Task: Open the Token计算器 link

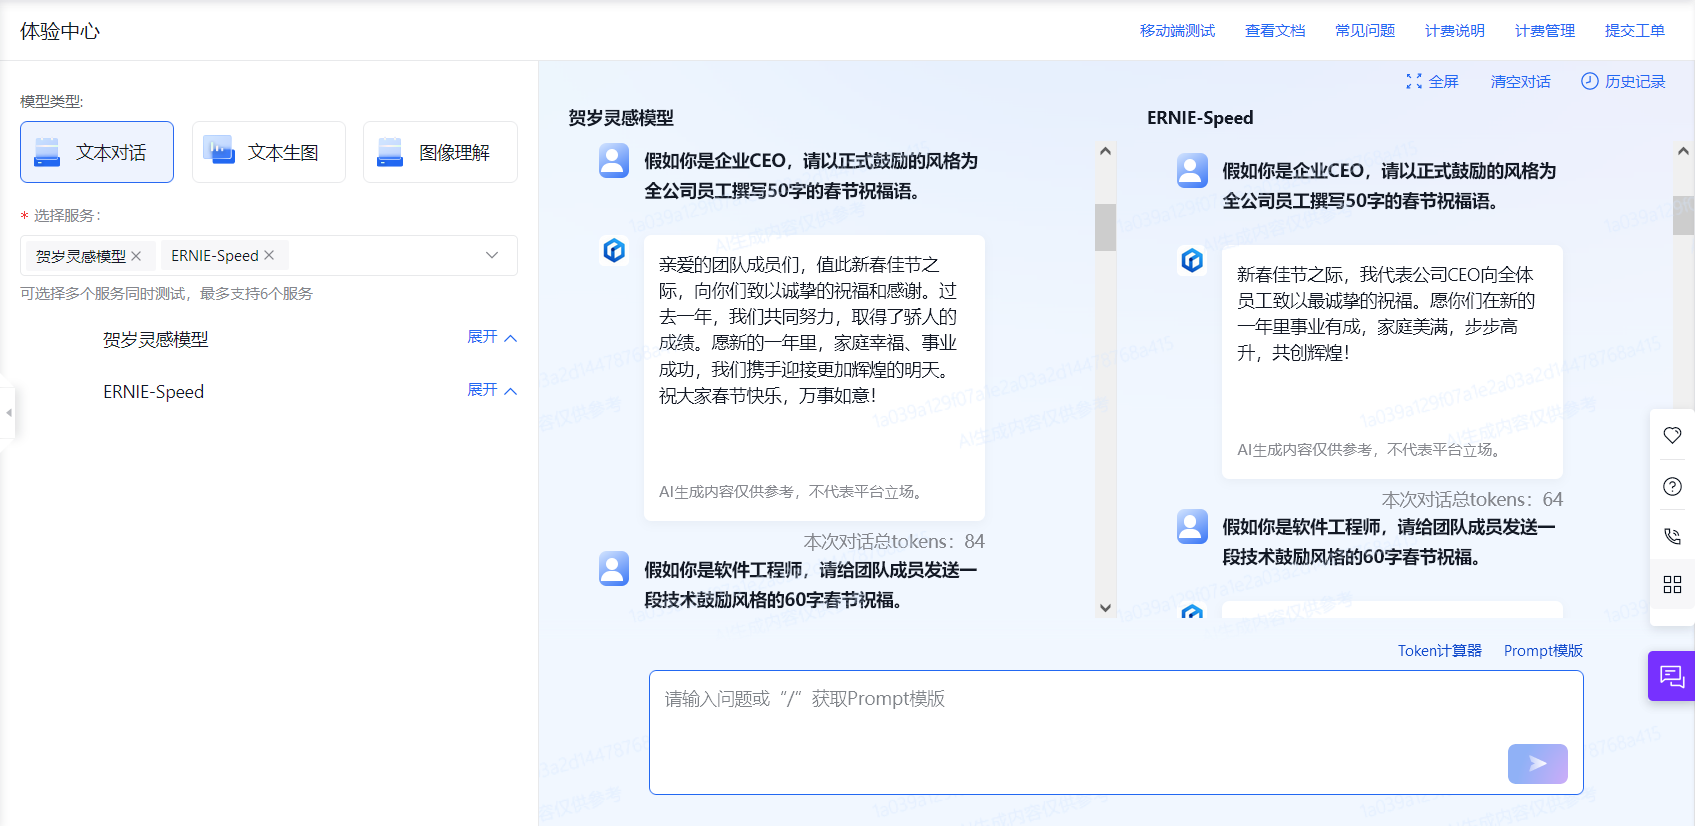Action: (1440, 651)
